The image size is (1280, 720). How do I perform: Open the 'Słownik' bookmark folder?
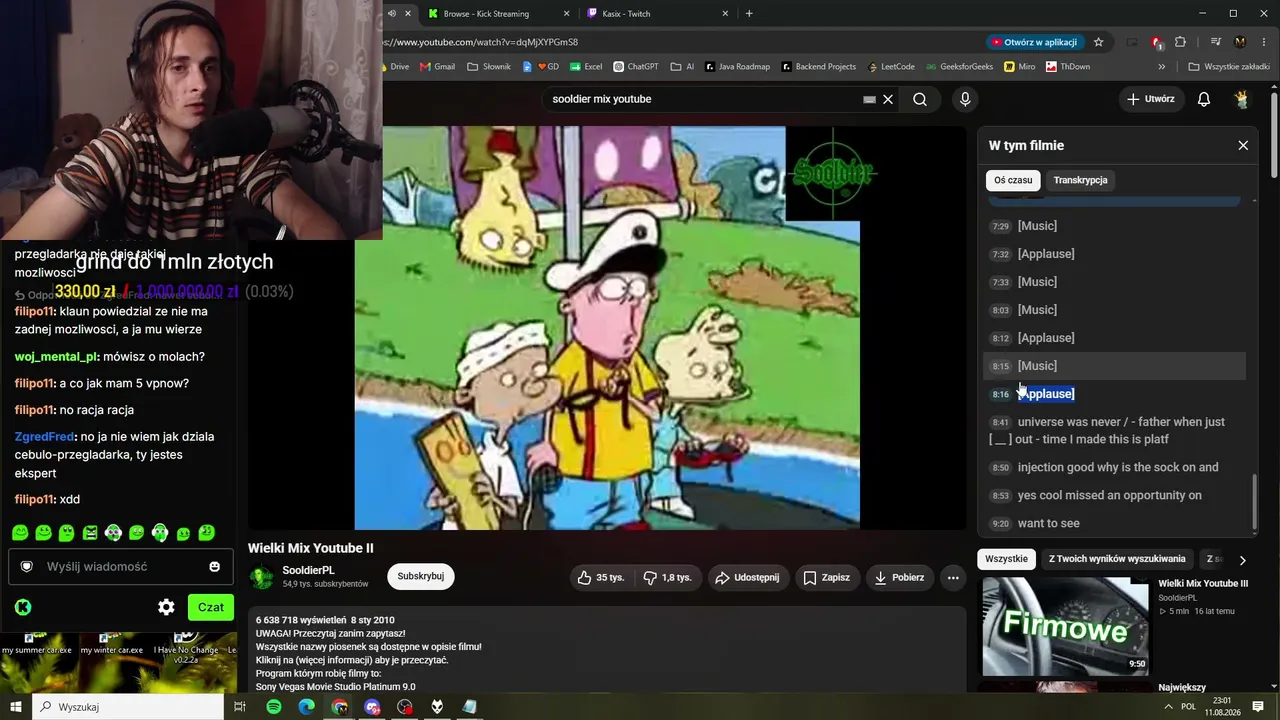[x=489, y=67]
